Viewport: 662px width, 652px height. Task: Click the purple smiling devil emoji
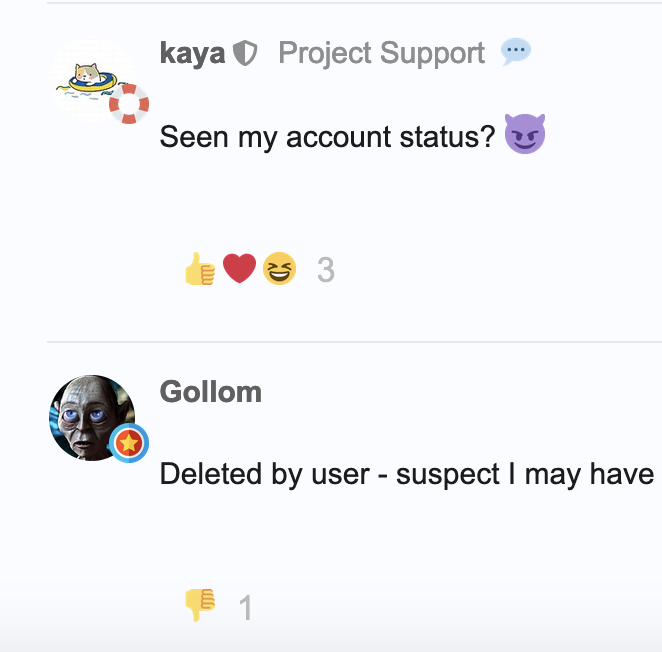pyautogui.click(x=525, y=134)
